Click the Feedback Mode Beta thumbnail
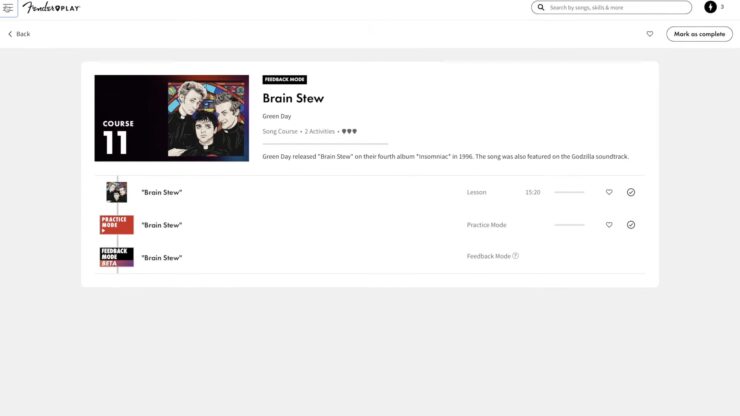This screenshot has height=416, width=740. (117, 257)
